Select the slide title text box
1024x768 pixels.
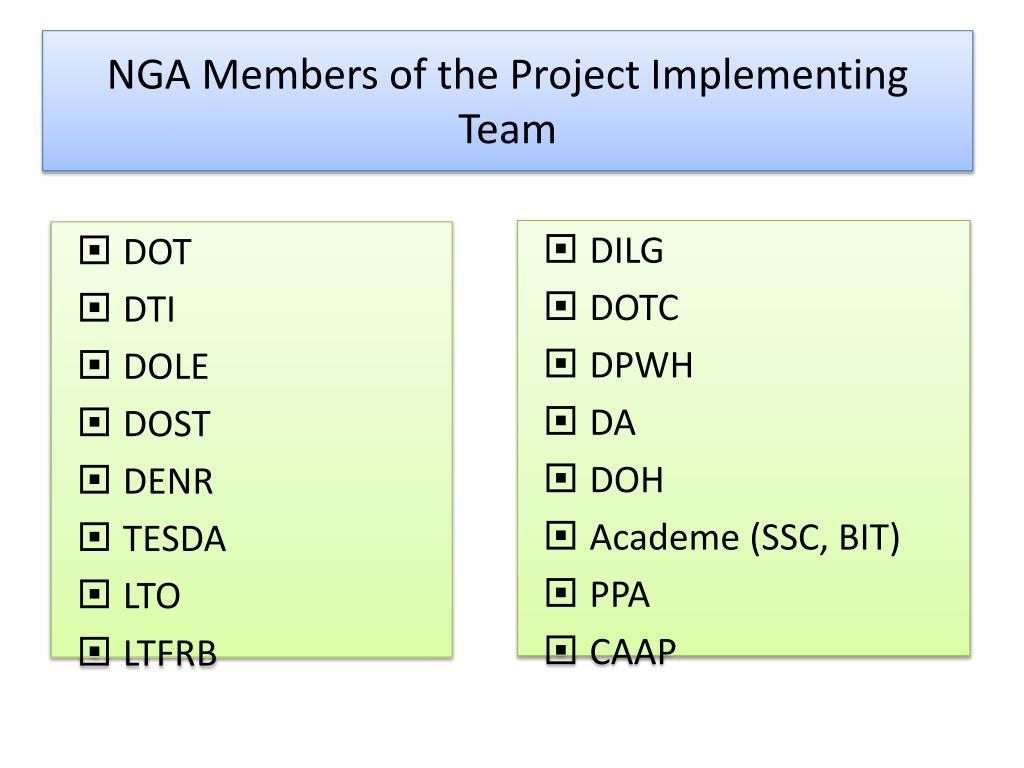coord(508,101)
